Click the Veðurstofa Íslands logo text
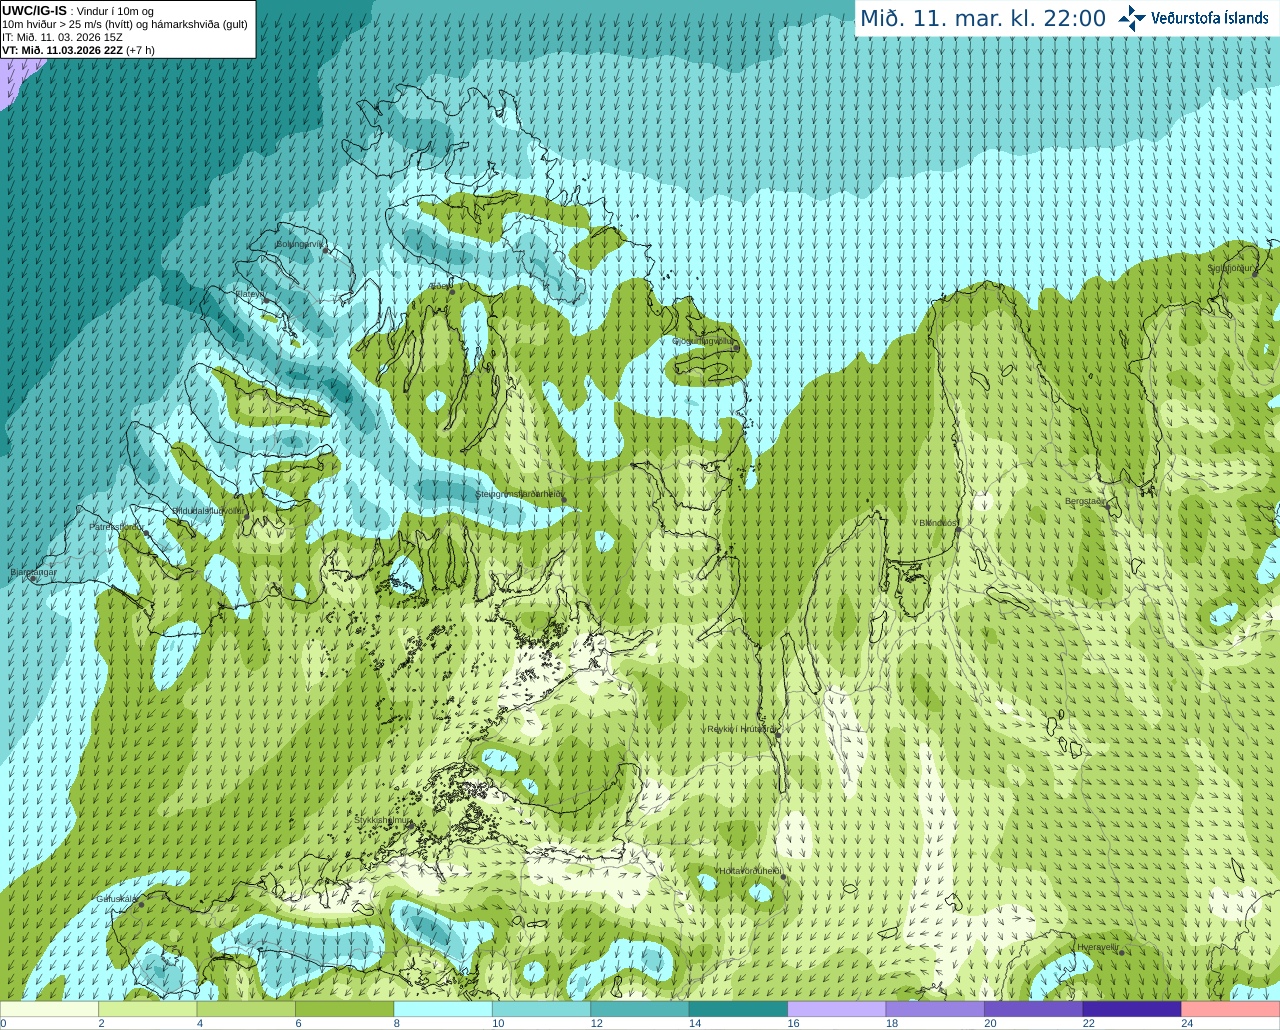 (1209, 18)
